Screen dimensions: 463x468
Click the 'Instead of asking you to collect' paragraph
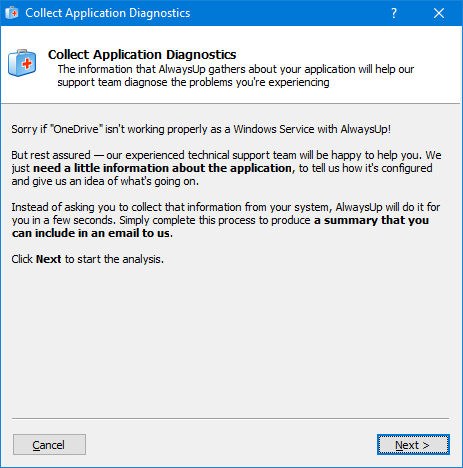(226, 220)
